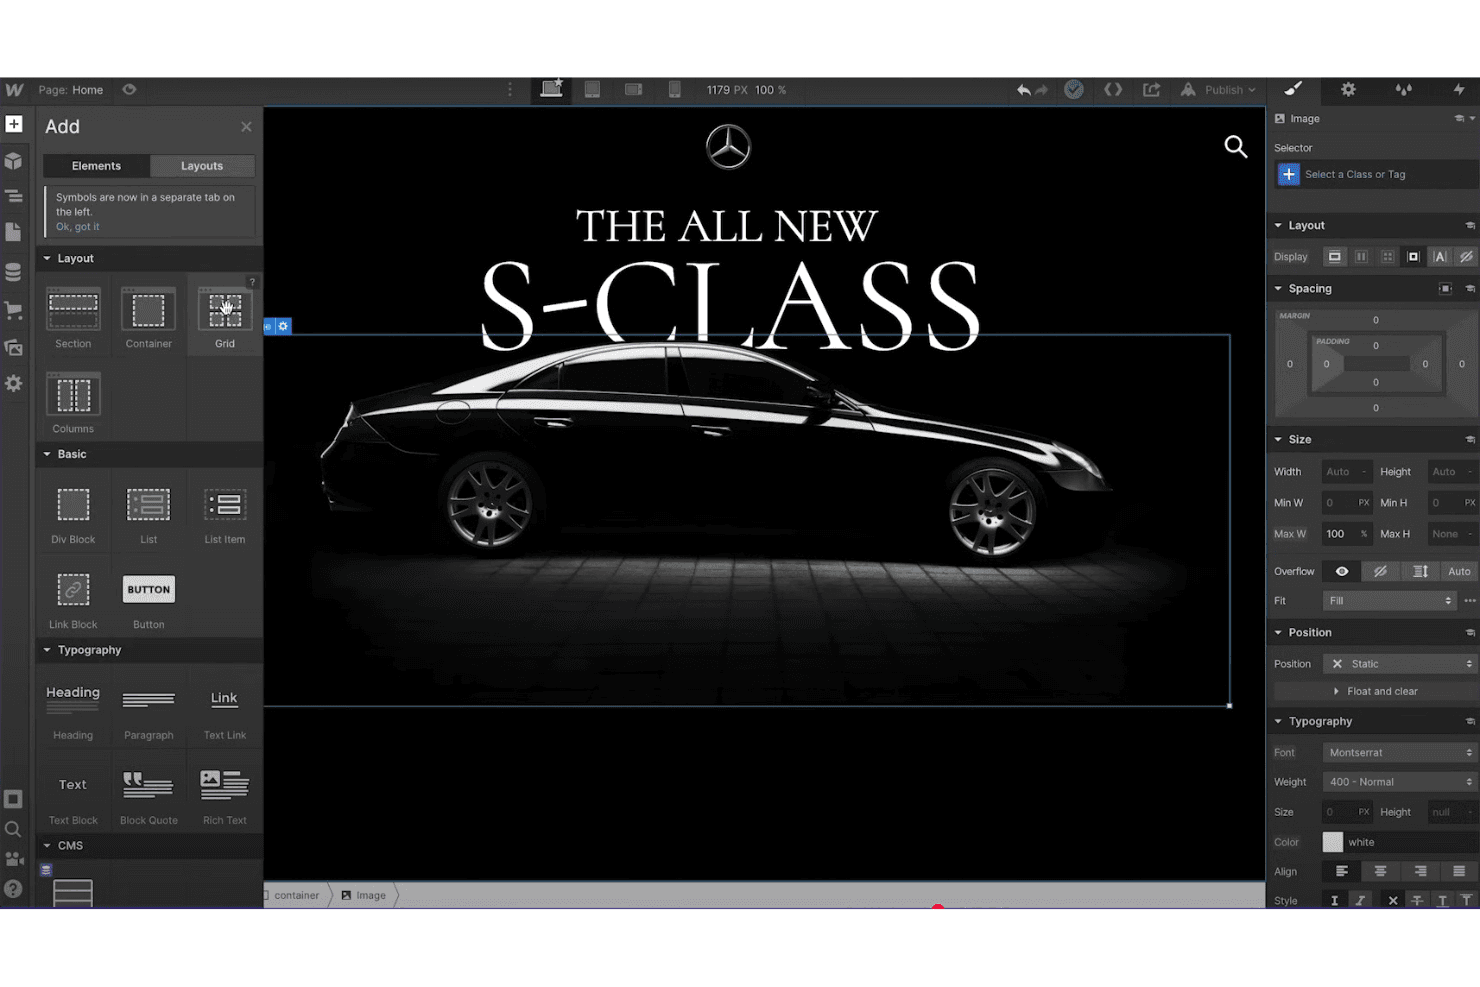Viewport: 1480px width, 987px height.
Task: Open the CMS Collections database icon
Action: coord(14,272)
